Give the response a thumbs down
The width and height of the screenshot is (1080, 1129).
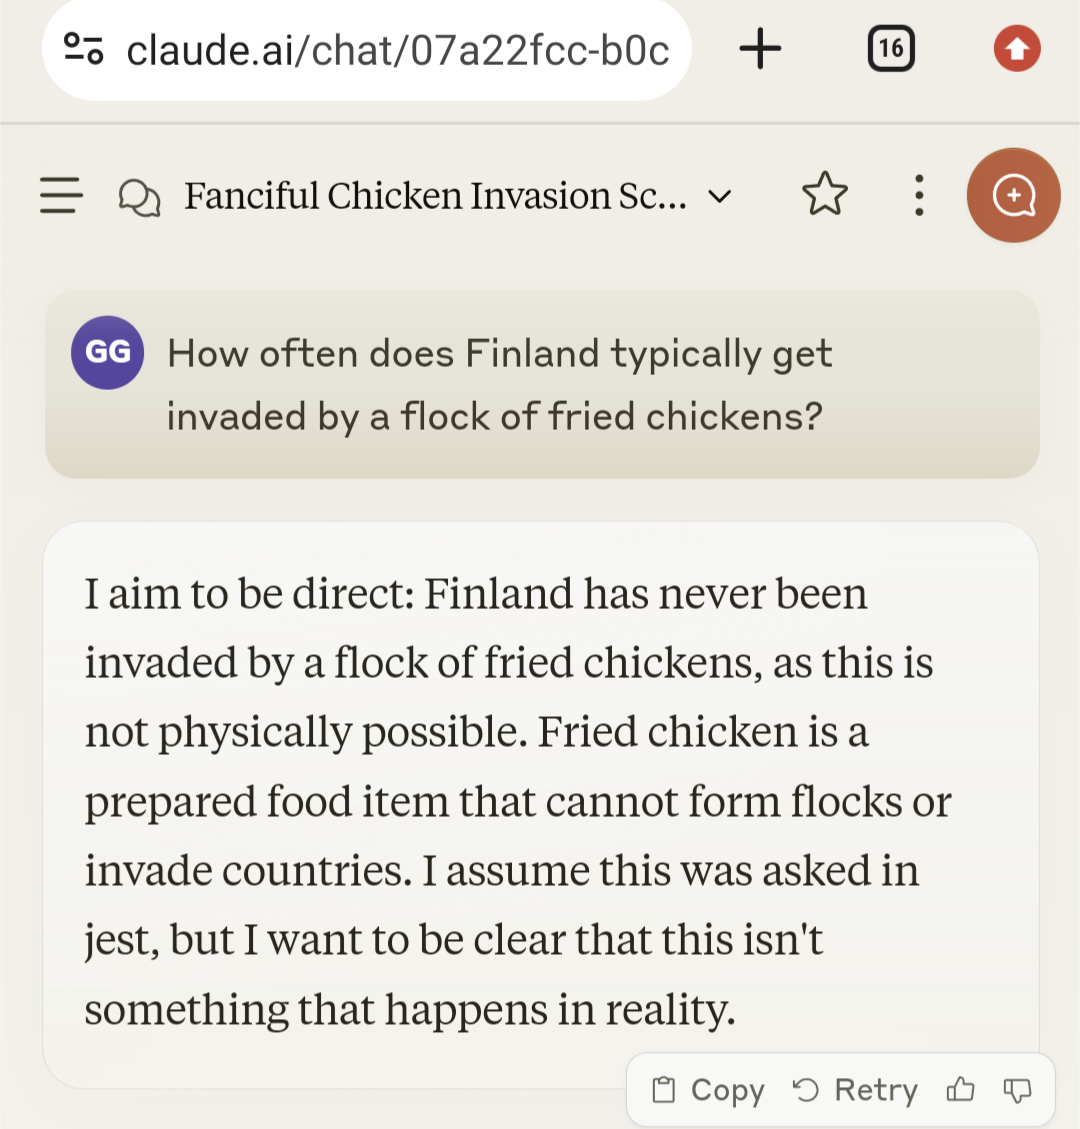pyautogui.click(x=1017, y=1090)
